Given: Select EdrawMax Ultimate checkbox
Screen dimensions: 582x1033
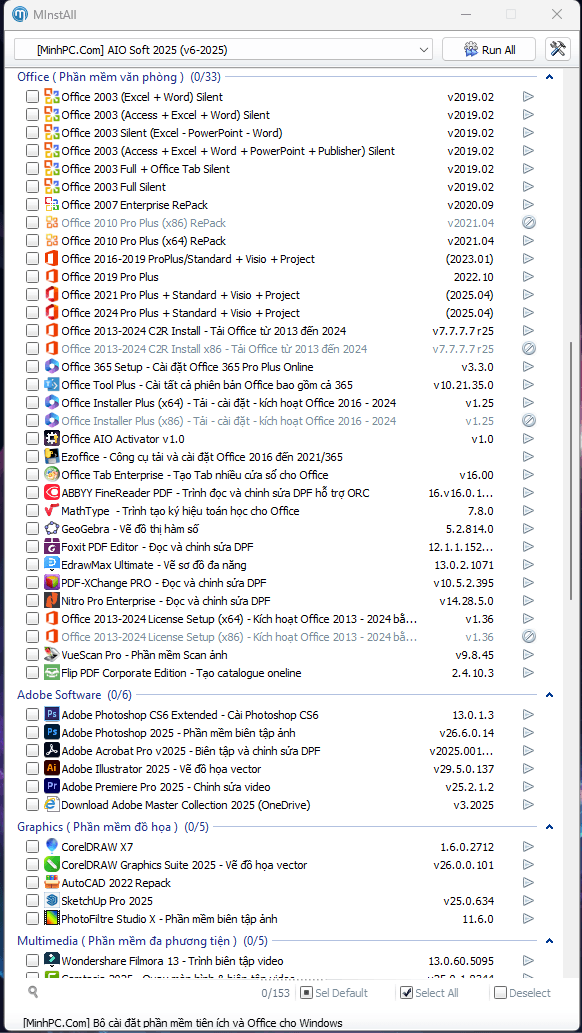Looking at the screenshot, I should 32,565.
